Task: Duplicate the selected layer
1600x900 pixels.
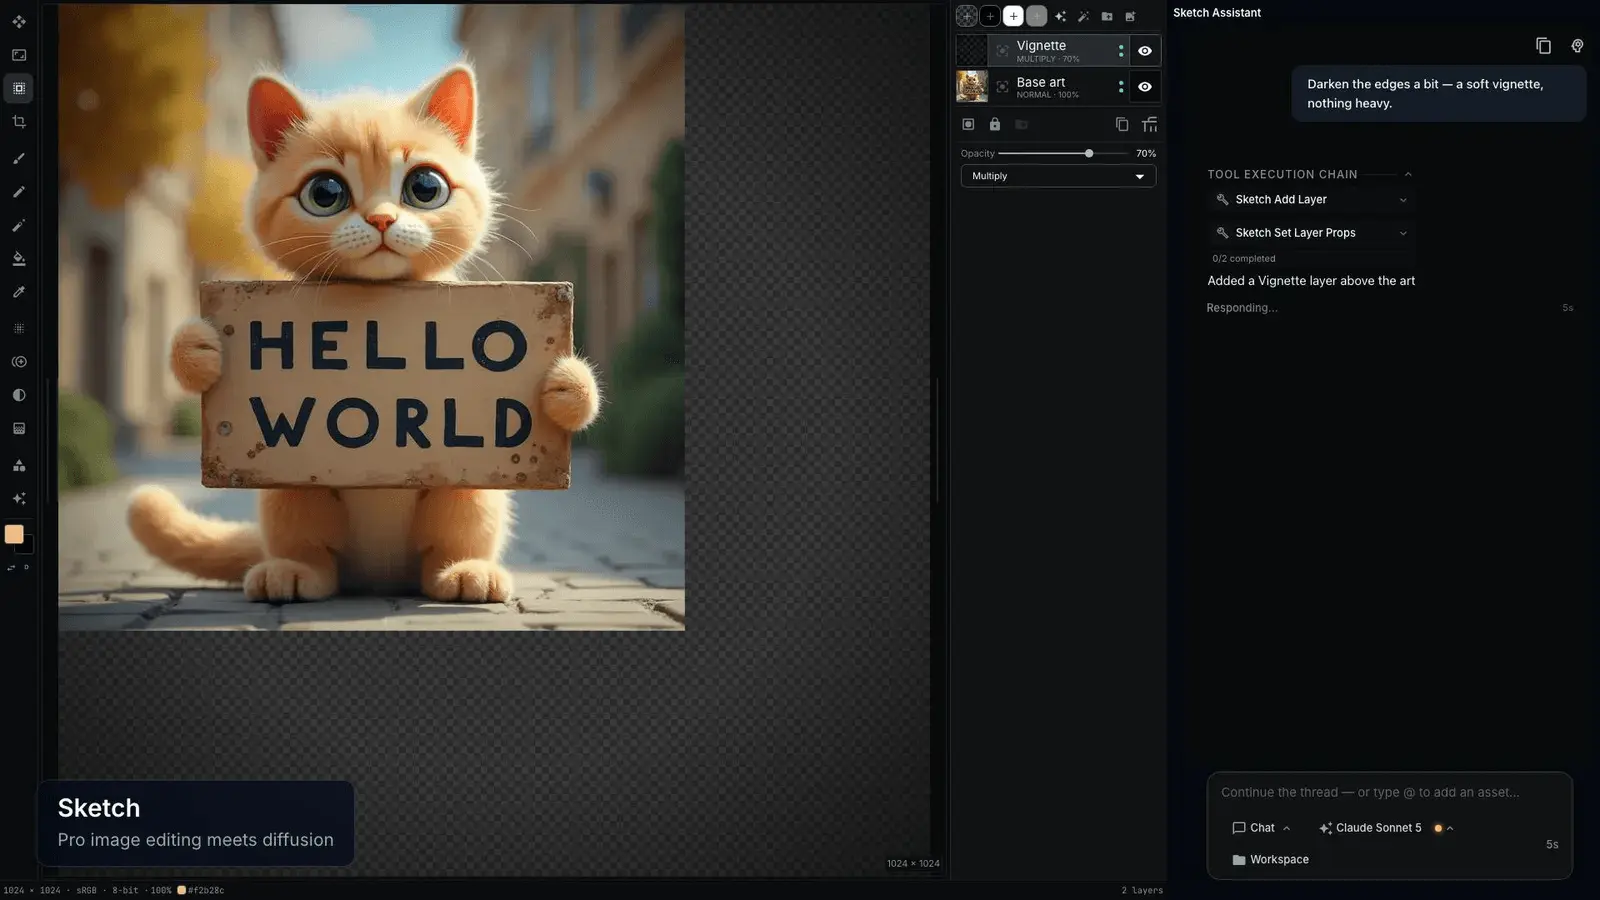Action: 1122,124
